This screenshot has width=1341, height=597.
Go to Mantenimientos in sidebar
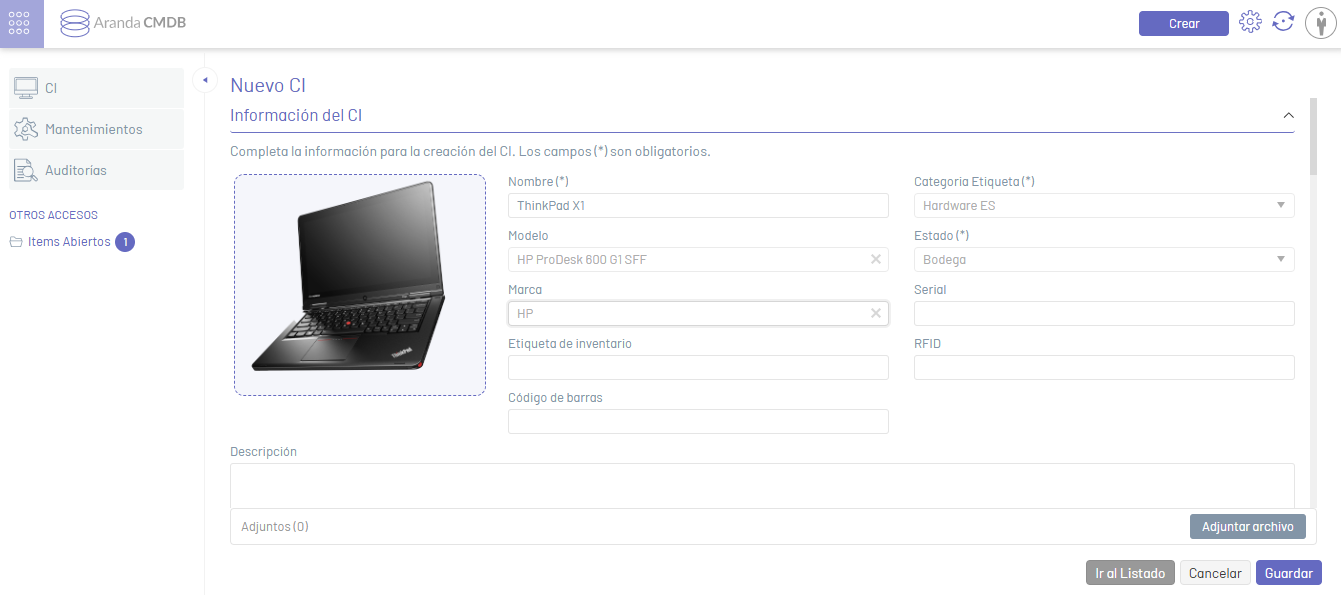pyautogui.click(x=96, y=129)
